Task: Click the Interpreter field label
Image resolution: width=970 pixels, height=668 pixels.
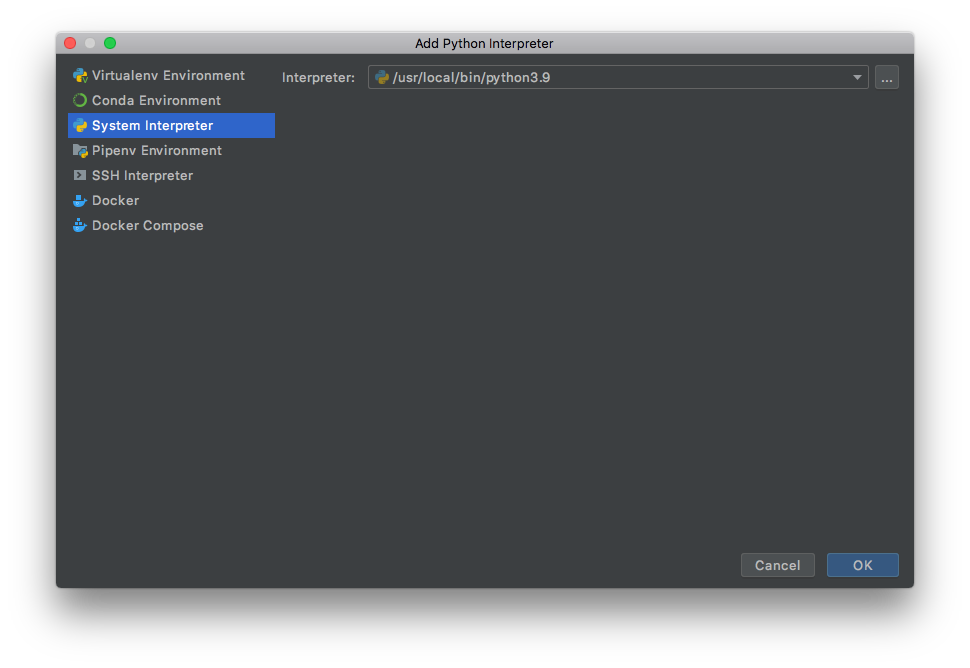Action: coord(318,77)
